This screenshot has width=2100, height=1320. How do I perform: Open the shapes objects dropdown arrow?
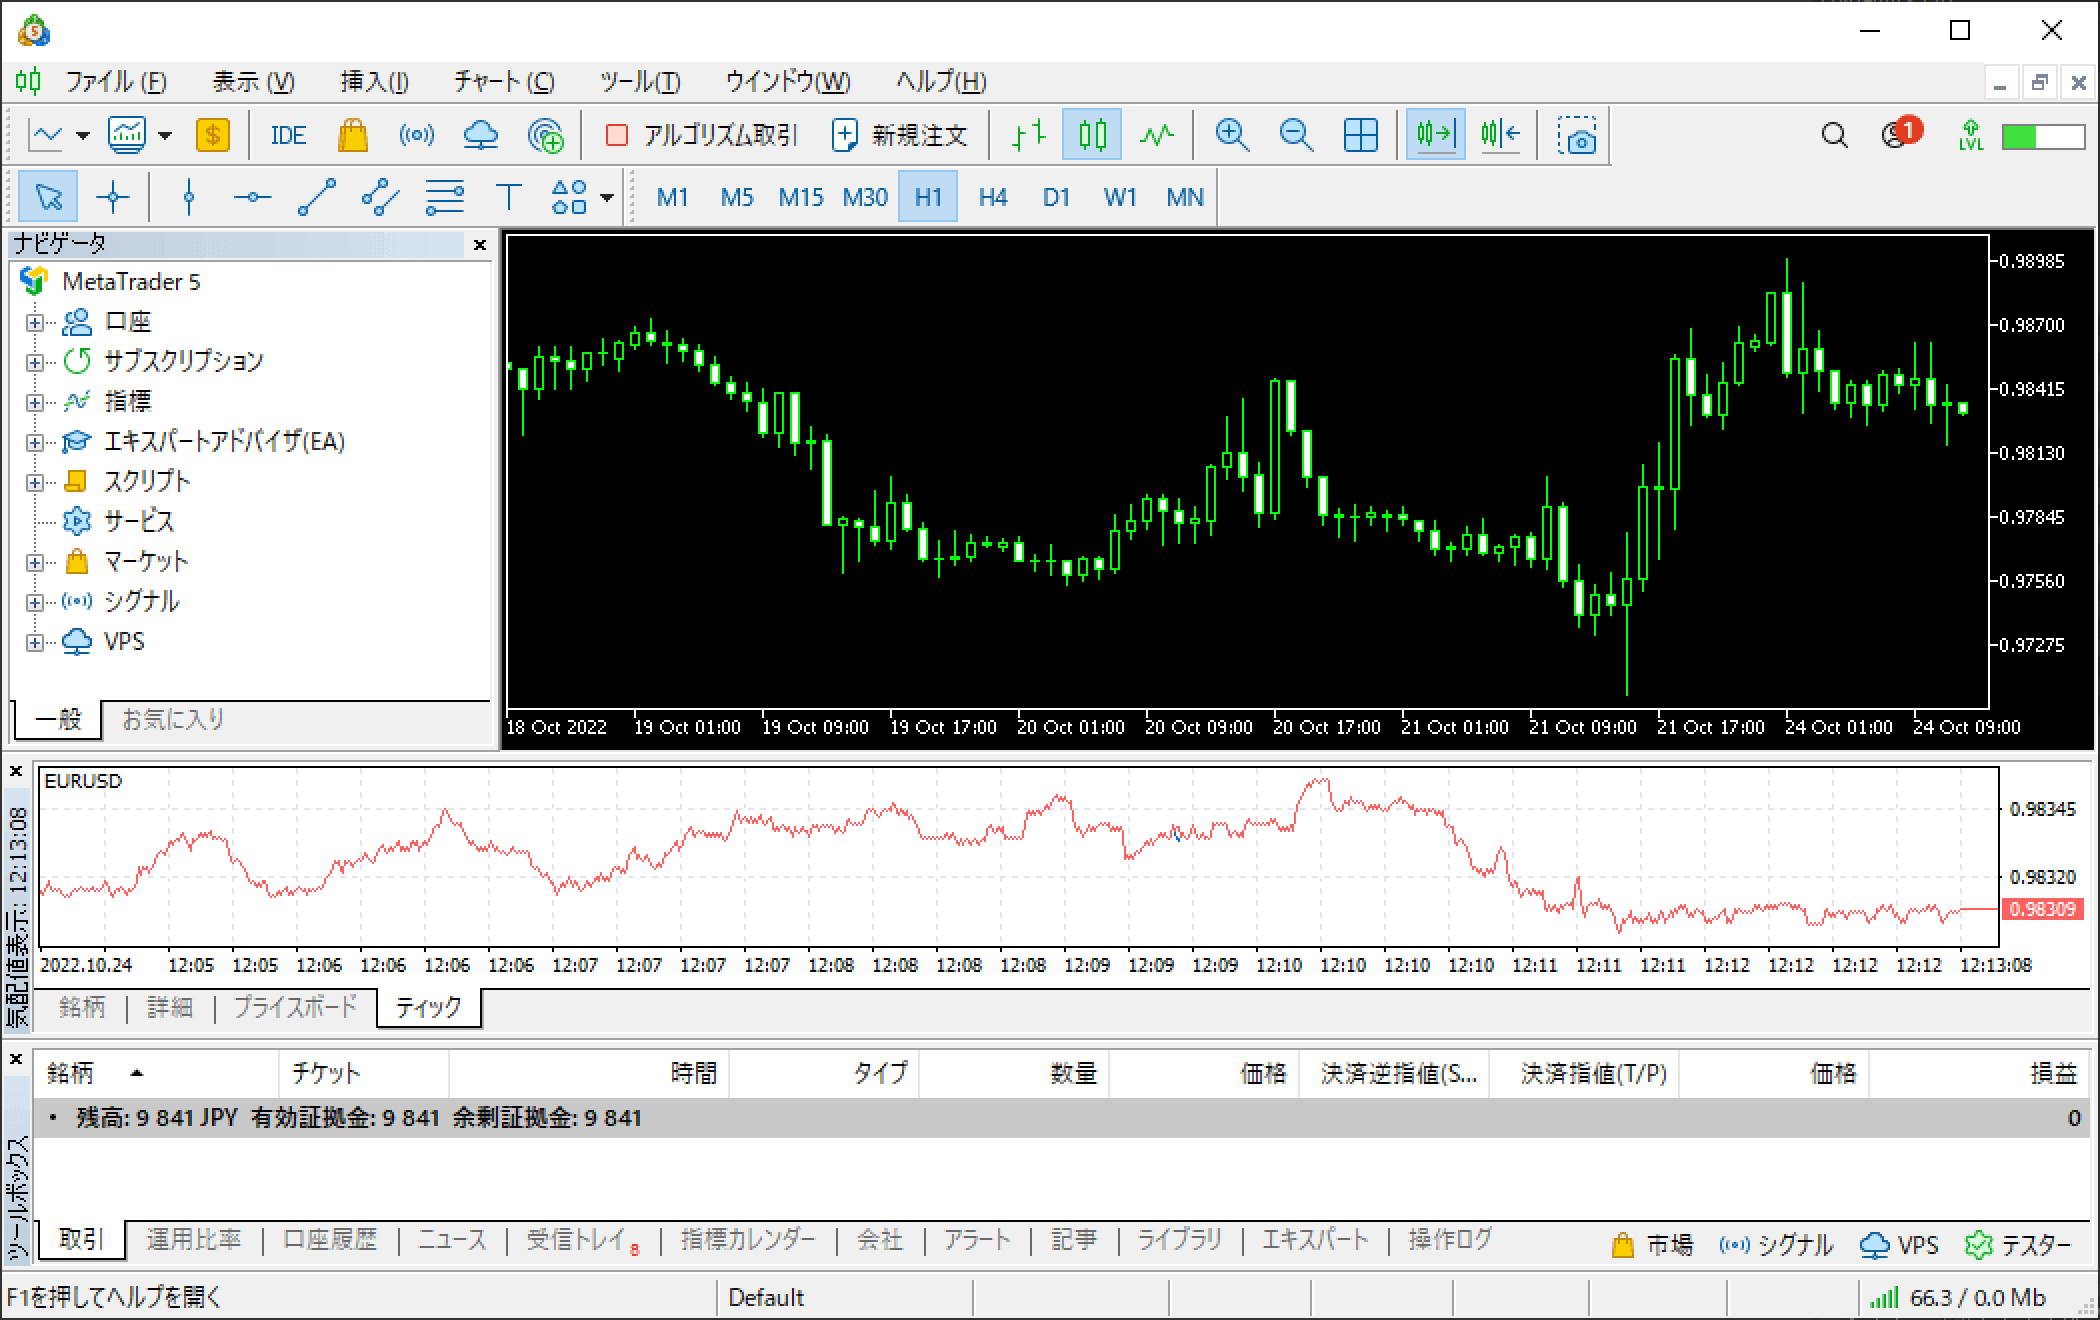point(606,197)
